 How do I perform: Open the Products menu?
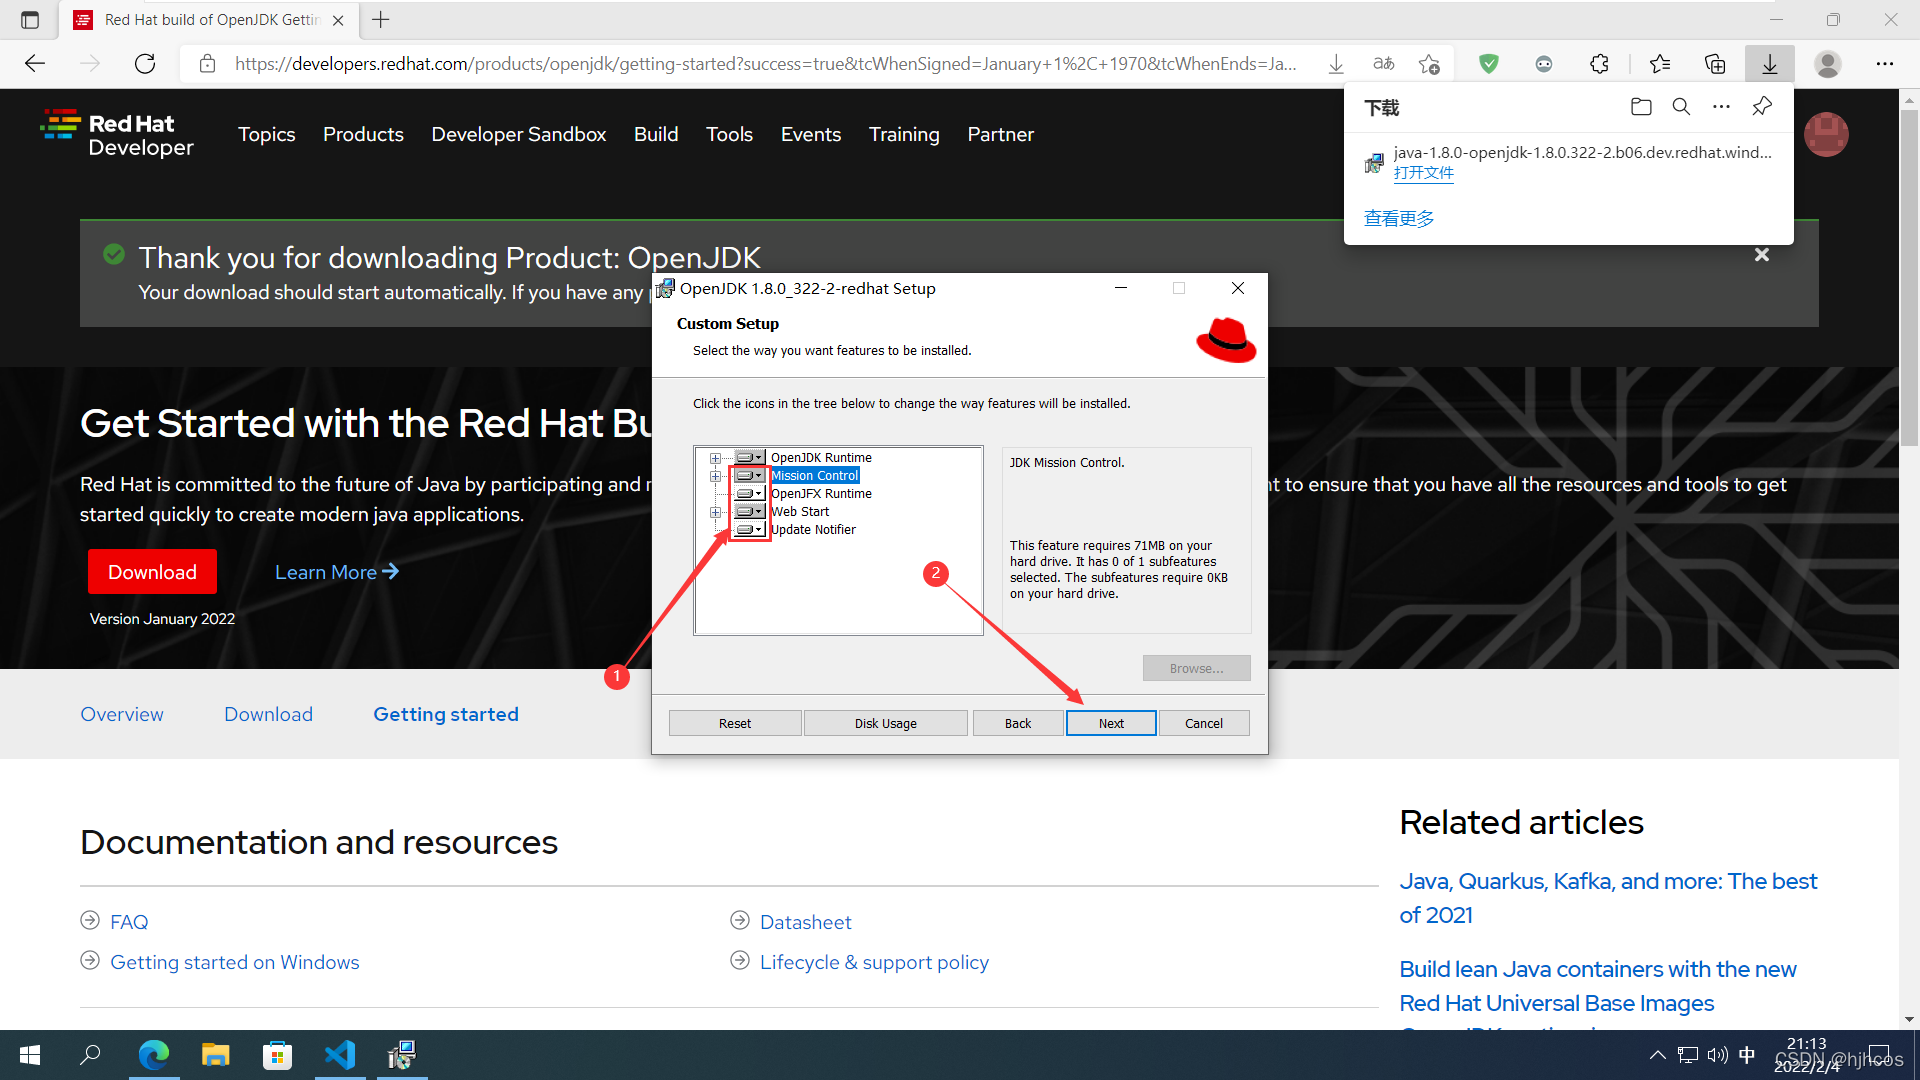[363, 134]
